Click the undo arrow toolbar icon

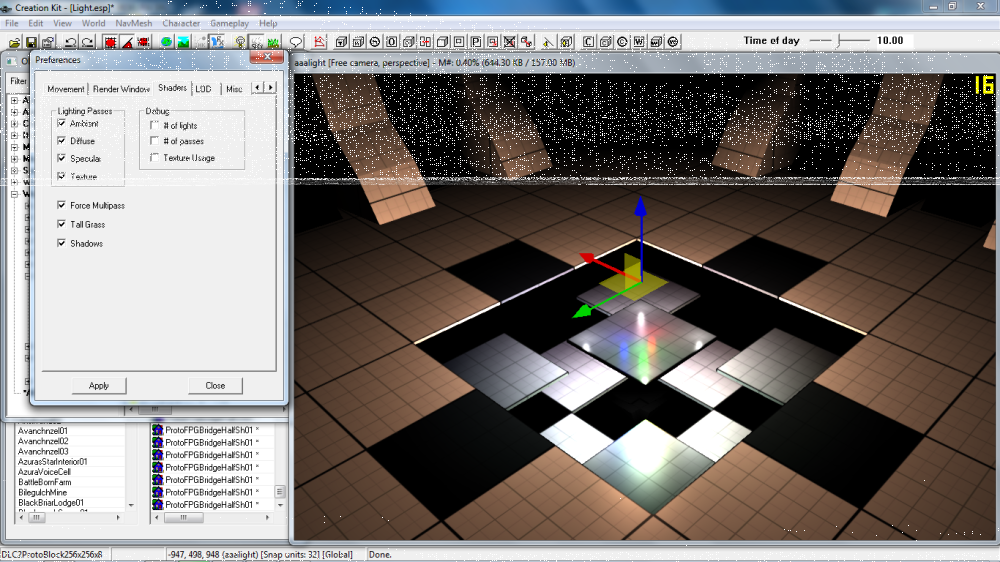pos(70,42)
